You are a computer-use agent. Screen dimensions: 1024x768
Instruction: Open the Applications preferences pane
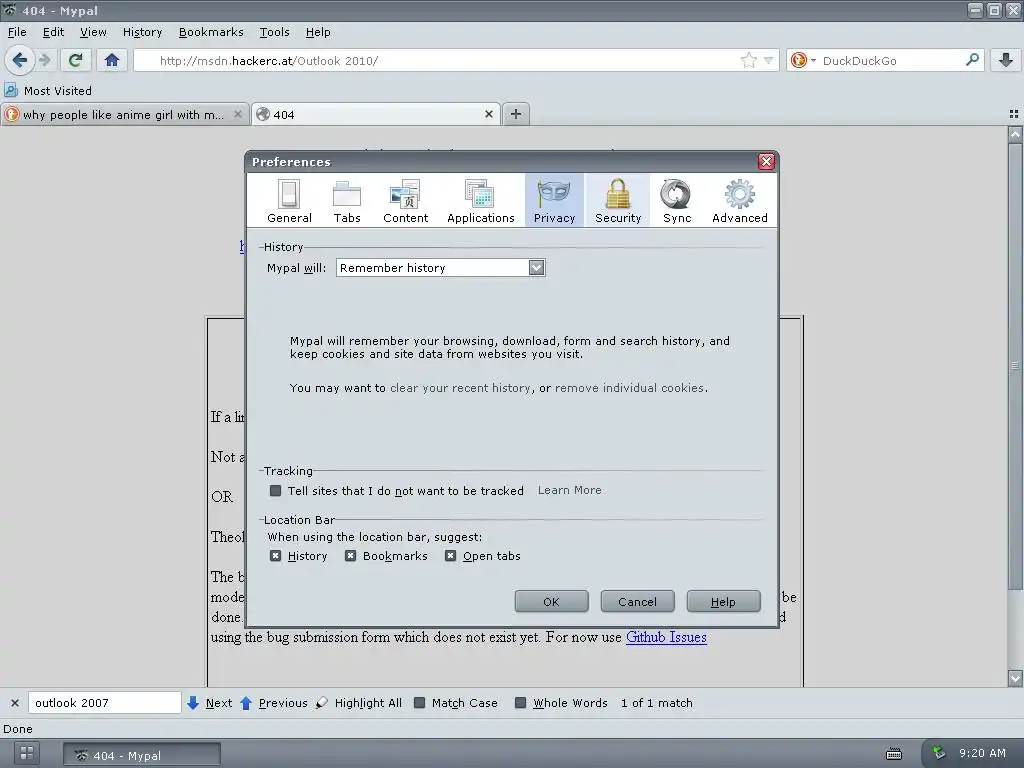point(481,201)
